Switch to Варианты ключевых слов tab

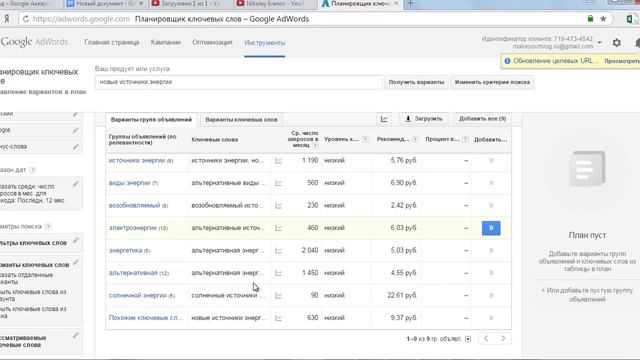point(241,120)
